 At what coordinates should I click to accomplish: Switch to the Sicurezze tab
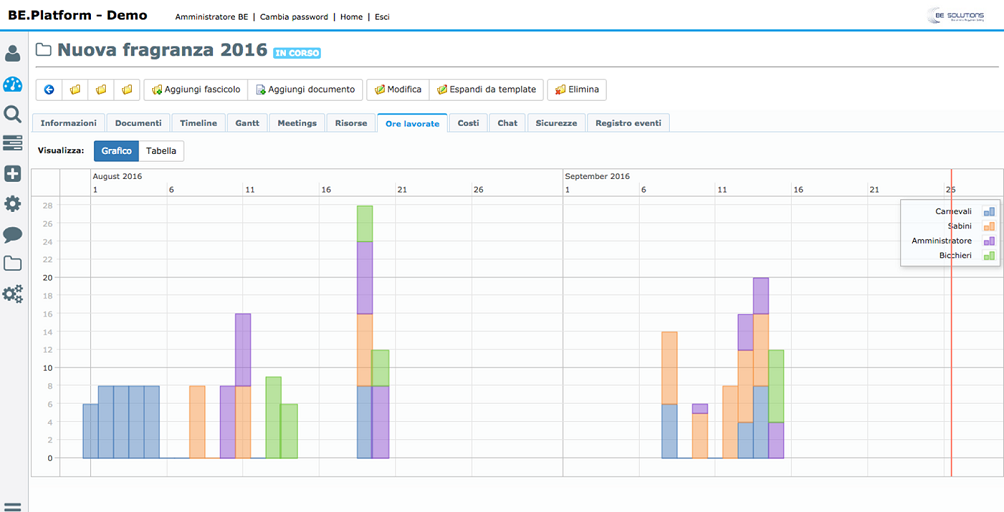coord(556,123)
